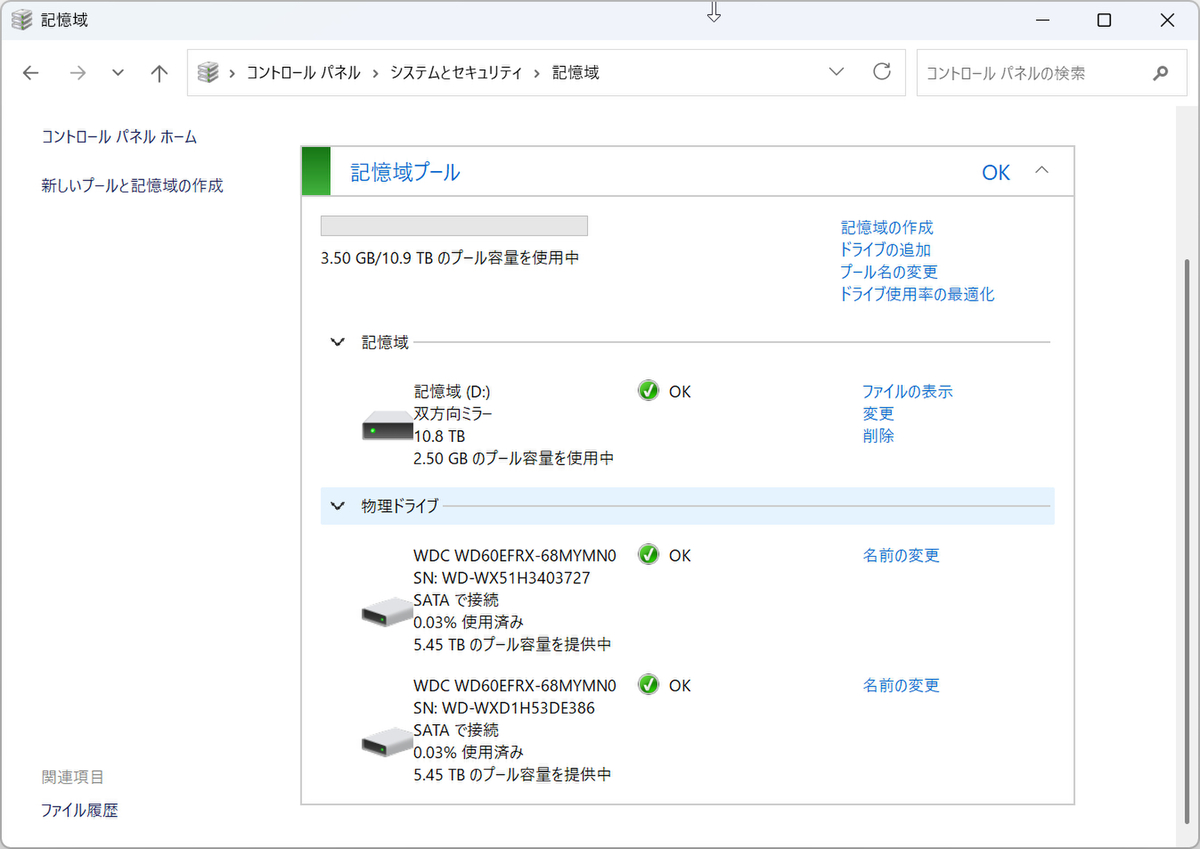Open ファイル履歴 under related items
Viewport: 1200px width, 849px height.
click(x=79, y=811)
